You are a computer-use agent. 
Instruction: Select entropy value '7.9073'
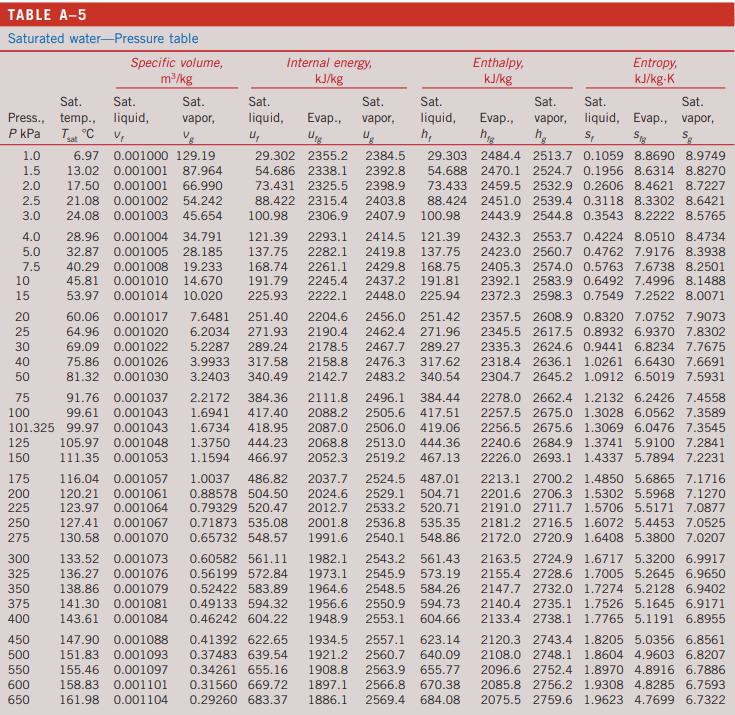(x=705, y=317)
